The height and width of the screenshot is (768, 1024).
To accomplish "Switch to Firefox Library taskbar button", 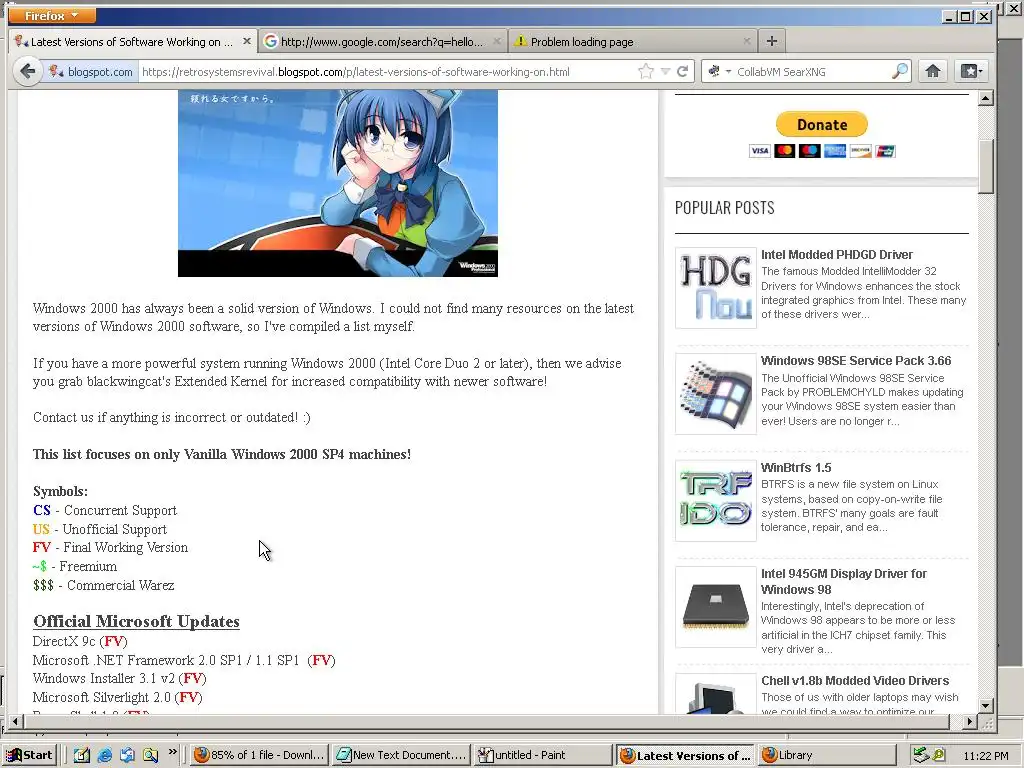I will [825, 755].
